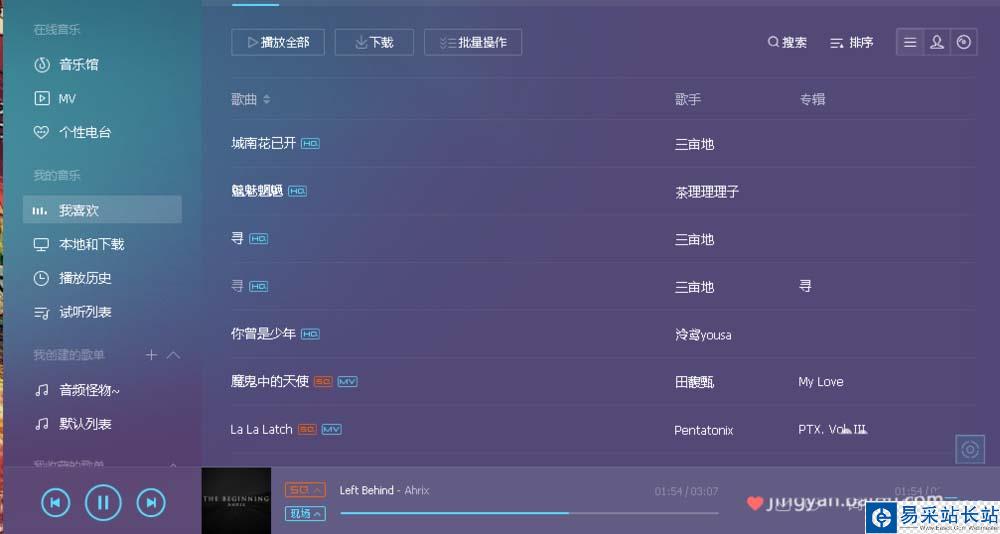Open the SQ quality dropdown in the player

(x=305, y=490)
